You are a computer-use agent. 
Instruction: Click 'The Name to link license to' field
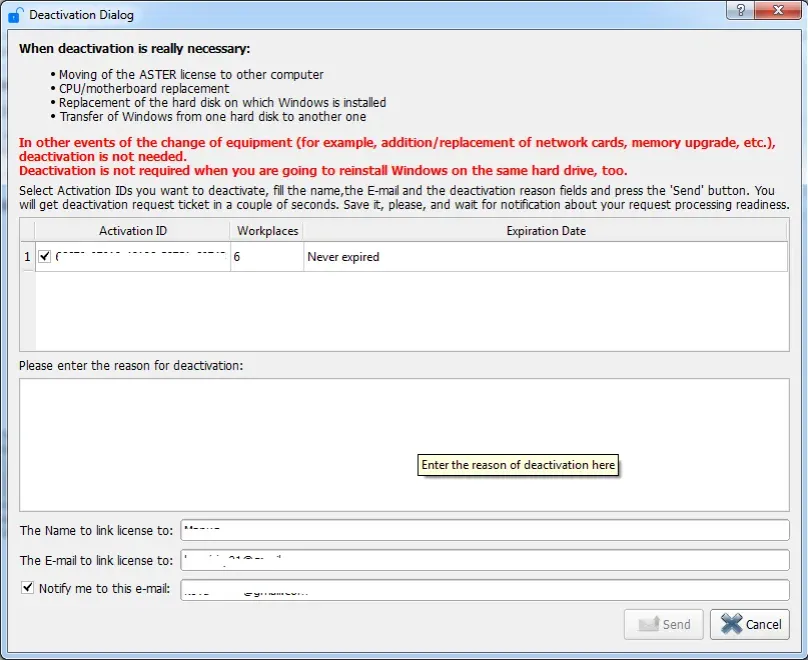480,530
